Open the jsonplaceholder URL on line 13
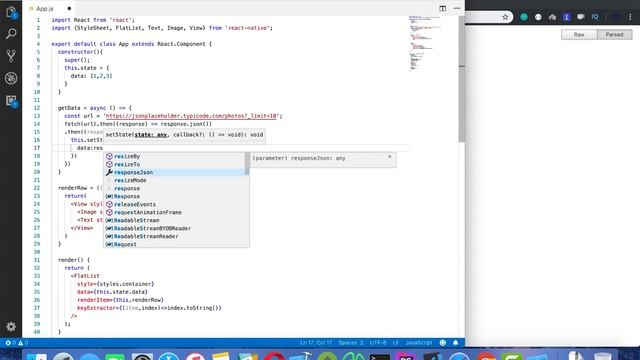The height and width of the screenshot is (360, 640). 191,116
